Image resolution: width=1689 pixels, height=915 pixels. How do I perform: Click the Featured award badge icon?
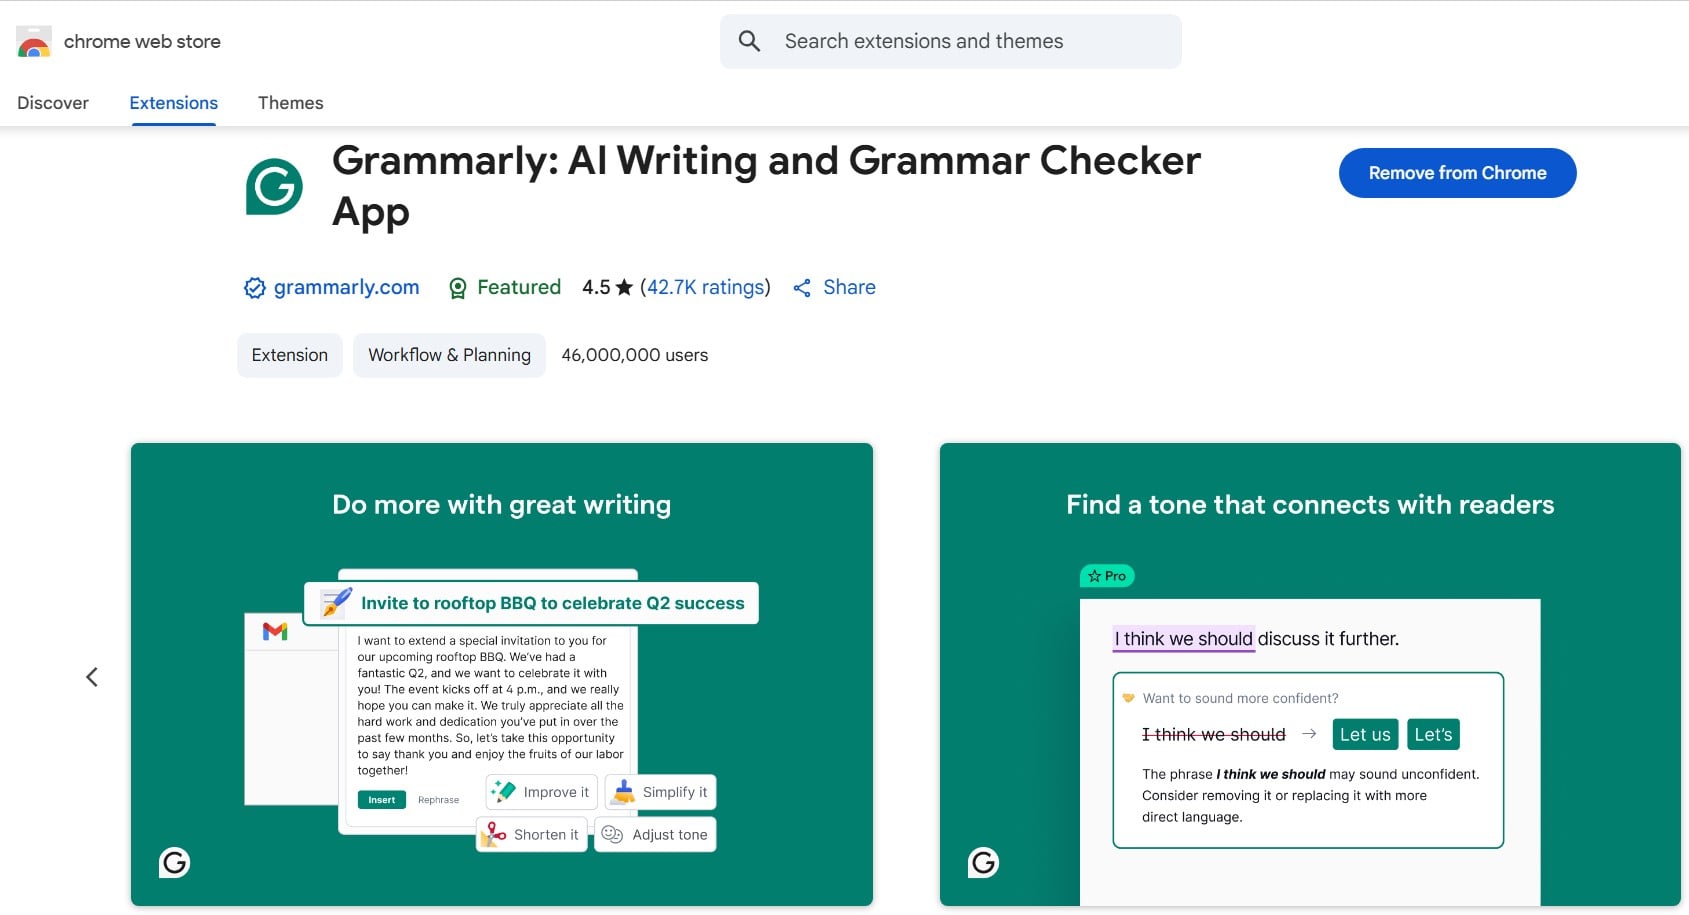point(458,288)
